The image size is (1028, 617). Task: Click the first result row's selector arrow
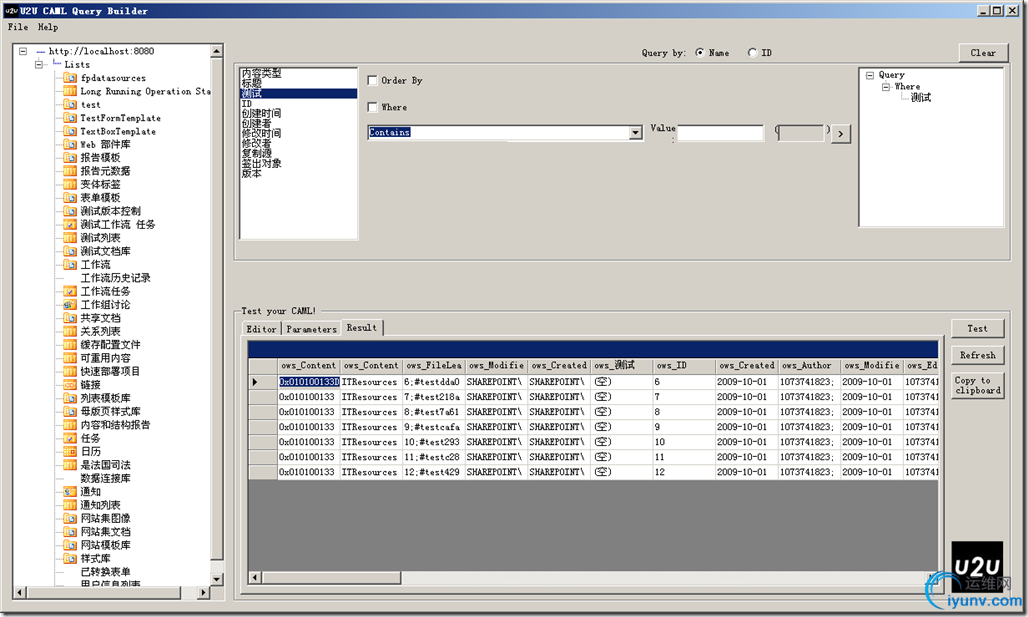262,382
